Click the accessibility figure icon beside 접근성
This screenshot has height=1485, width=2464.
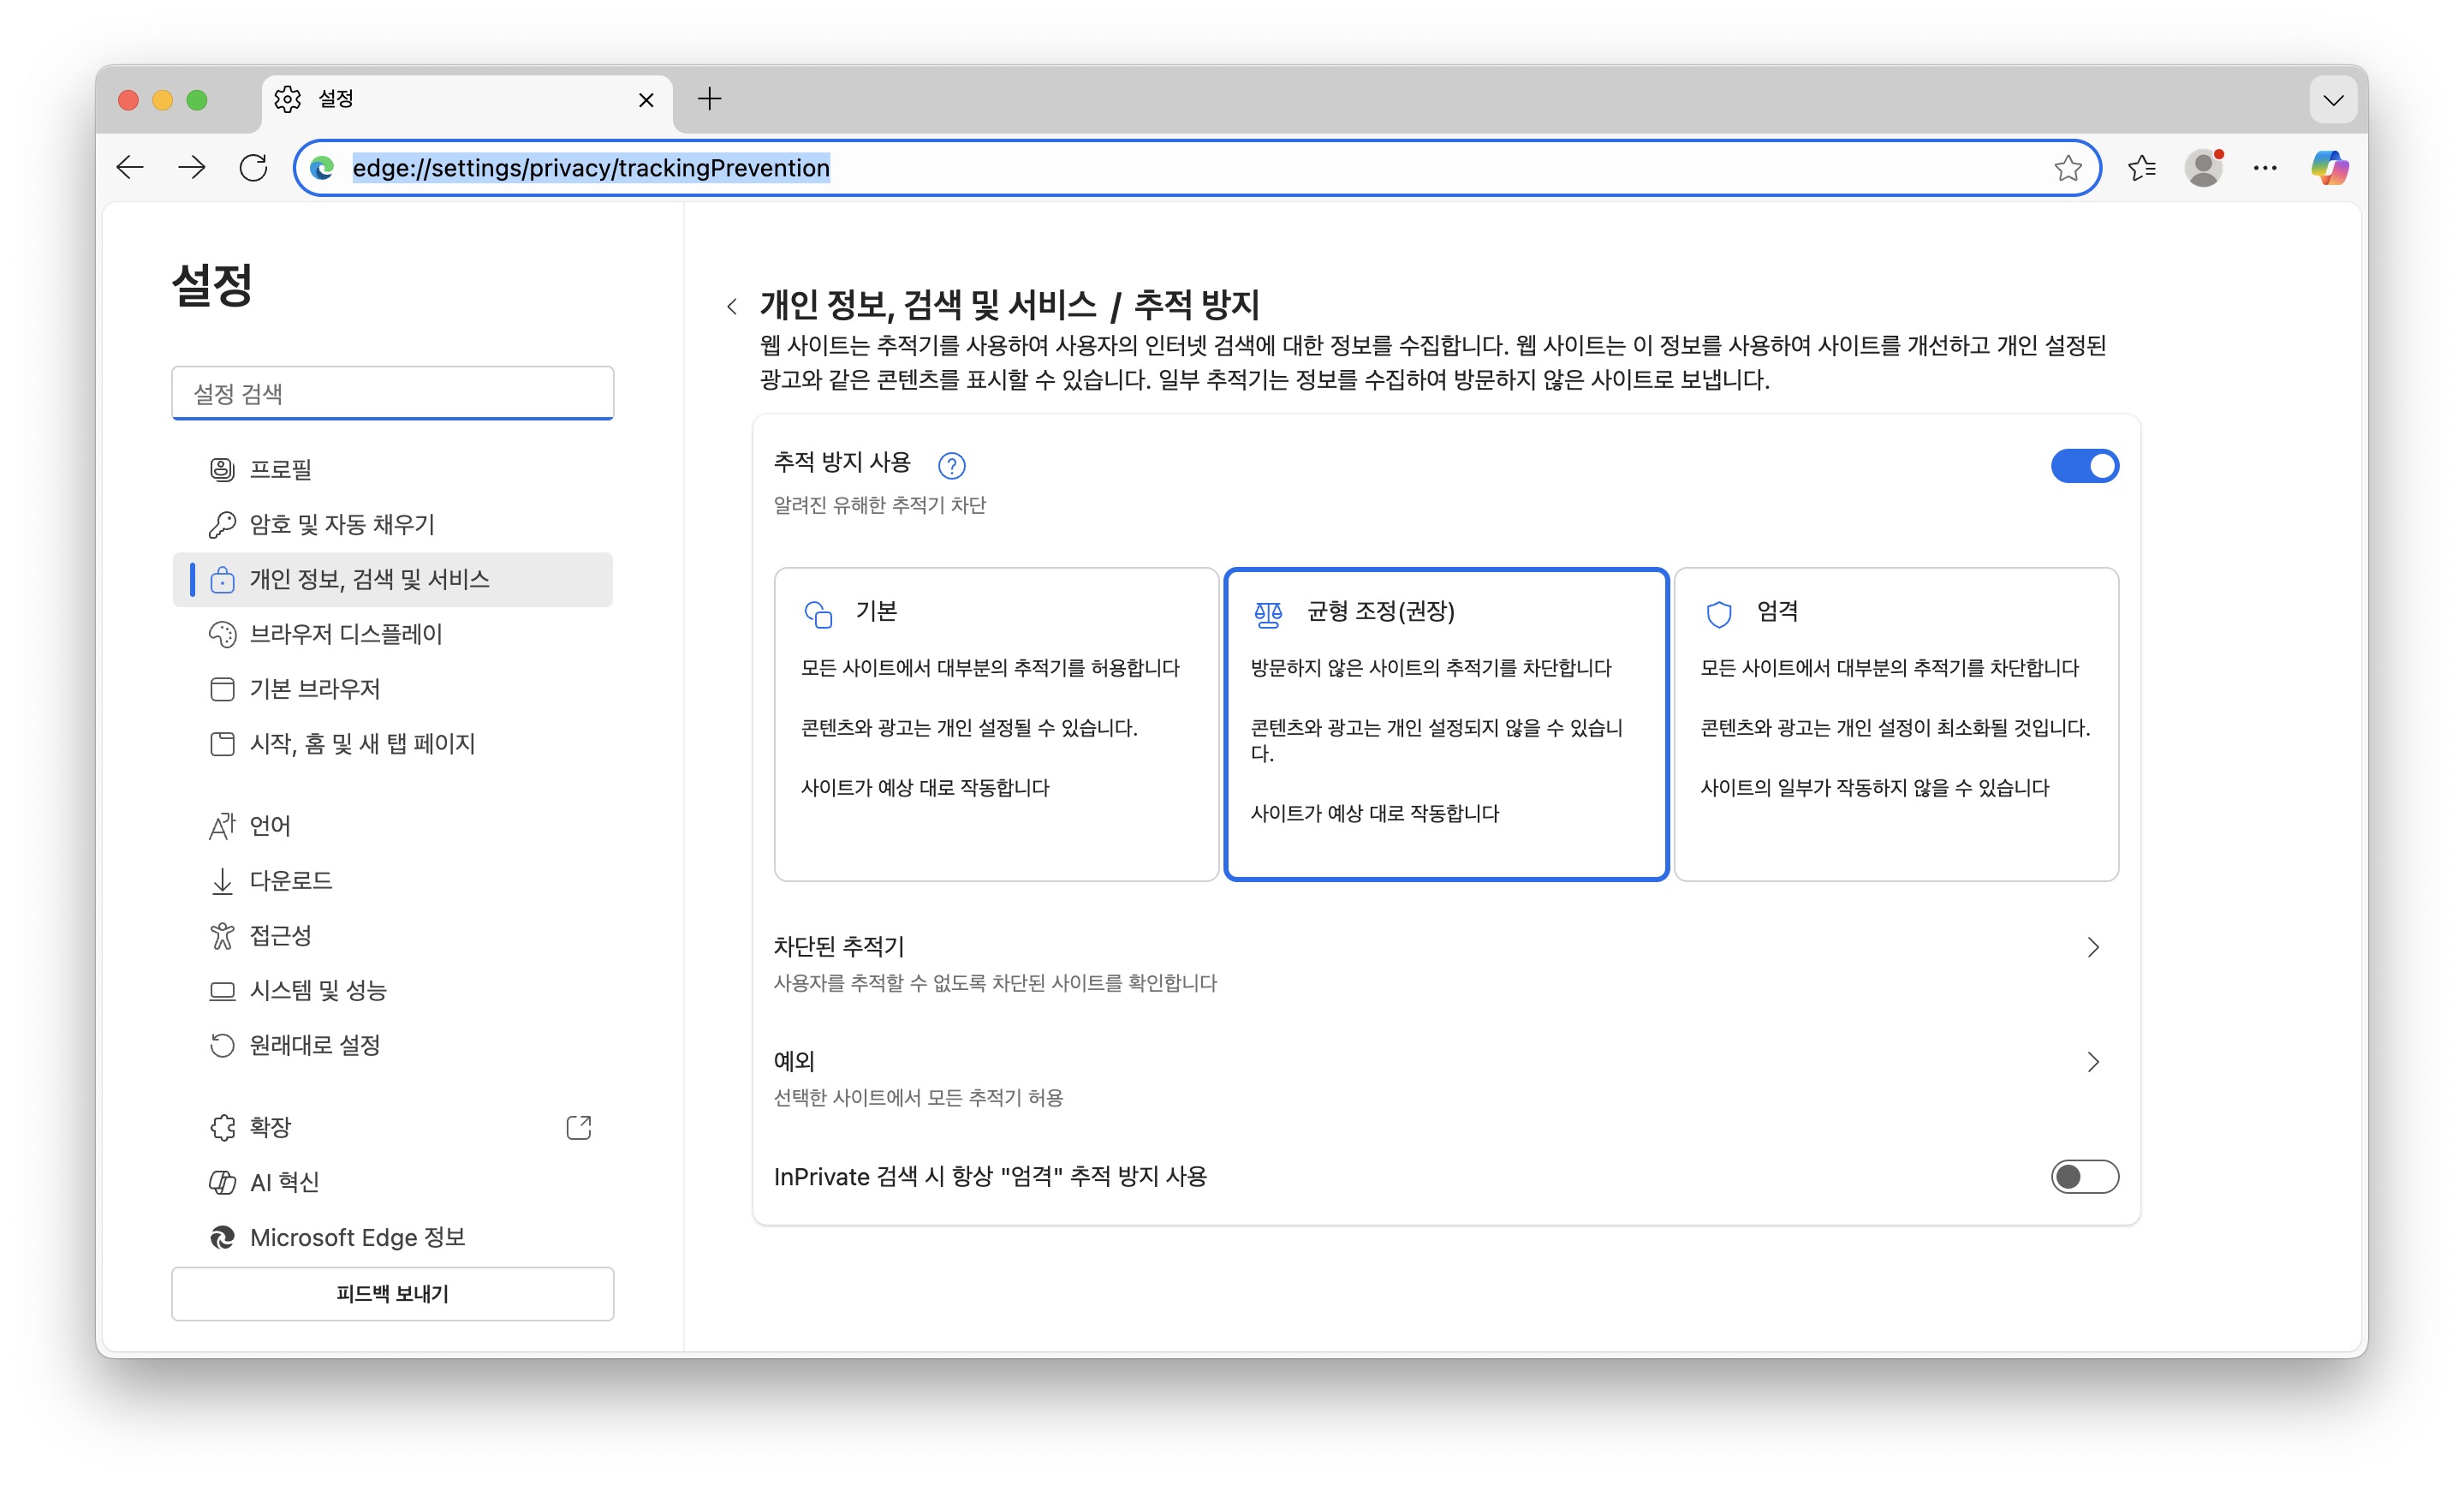tap(222, 936)
